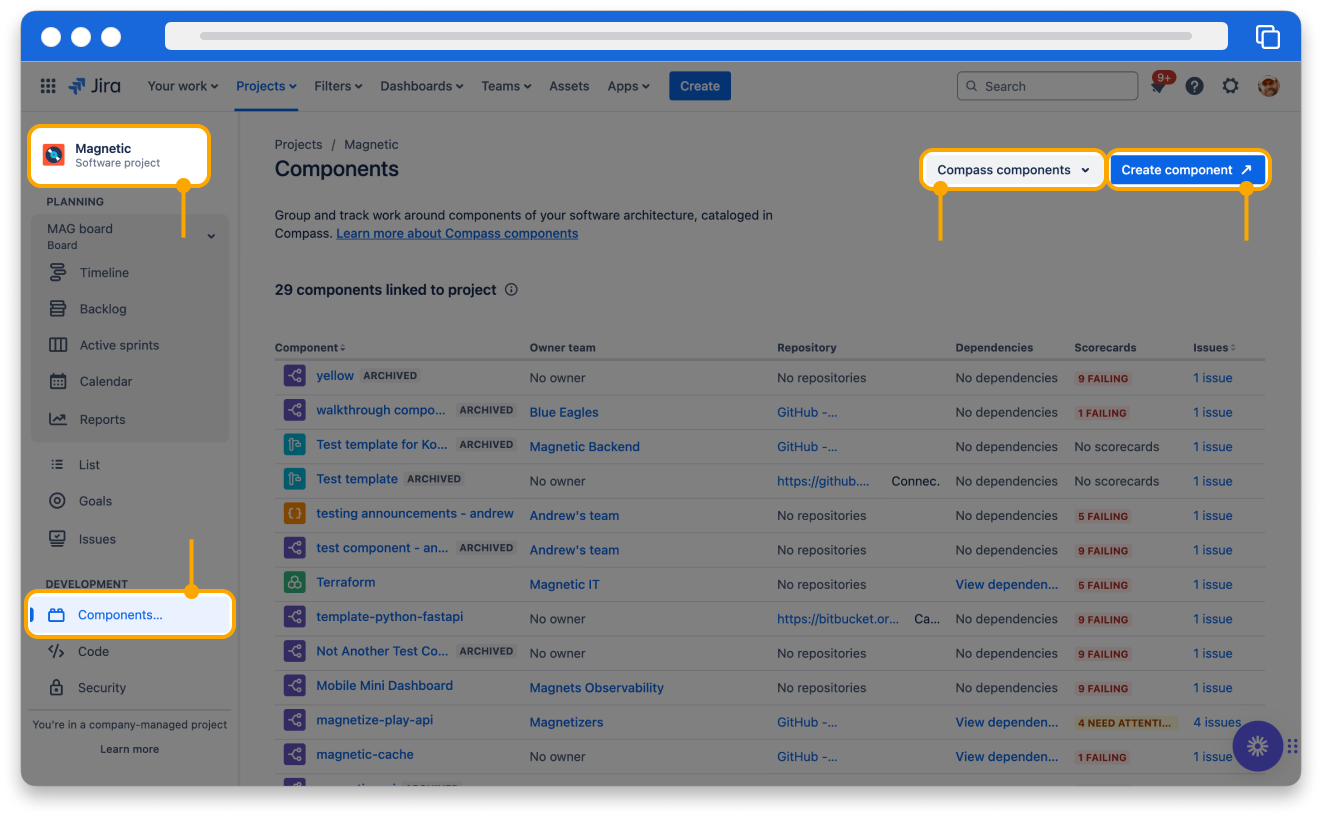1322x817 pixels.
Task: Open the user profile avatar
Action: pyautogui.click(x=1268, y=86)
